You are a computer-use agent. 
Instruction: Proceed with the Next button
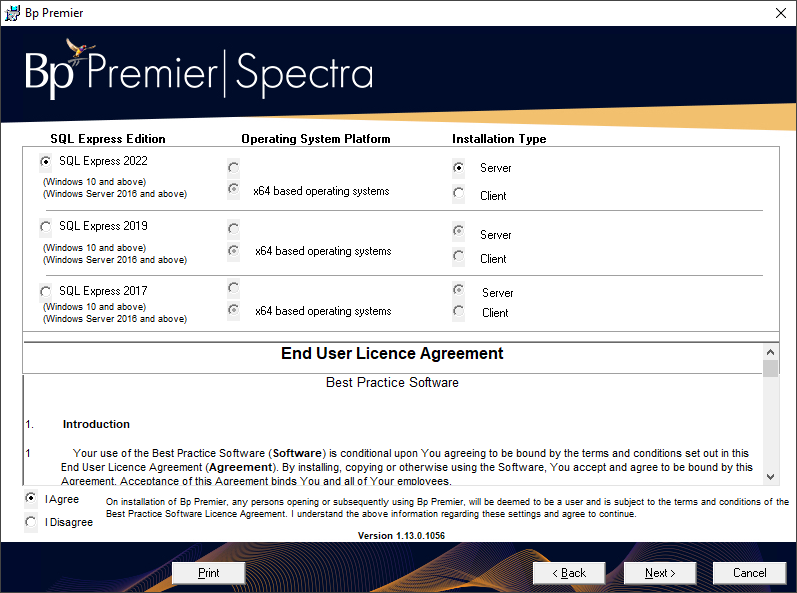coord(660,573)
